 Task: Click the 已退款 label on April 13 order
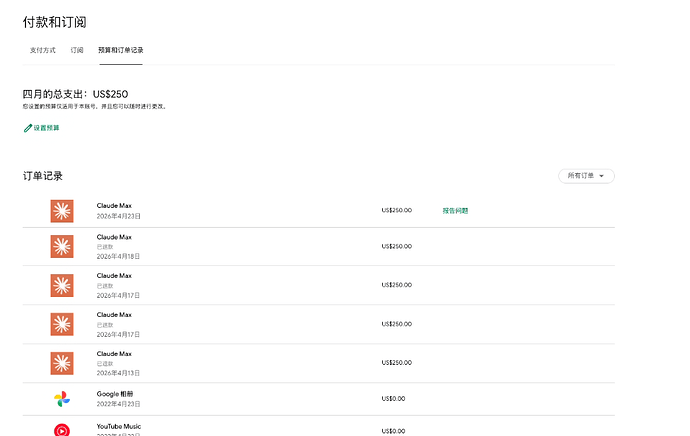pos(105,364)
